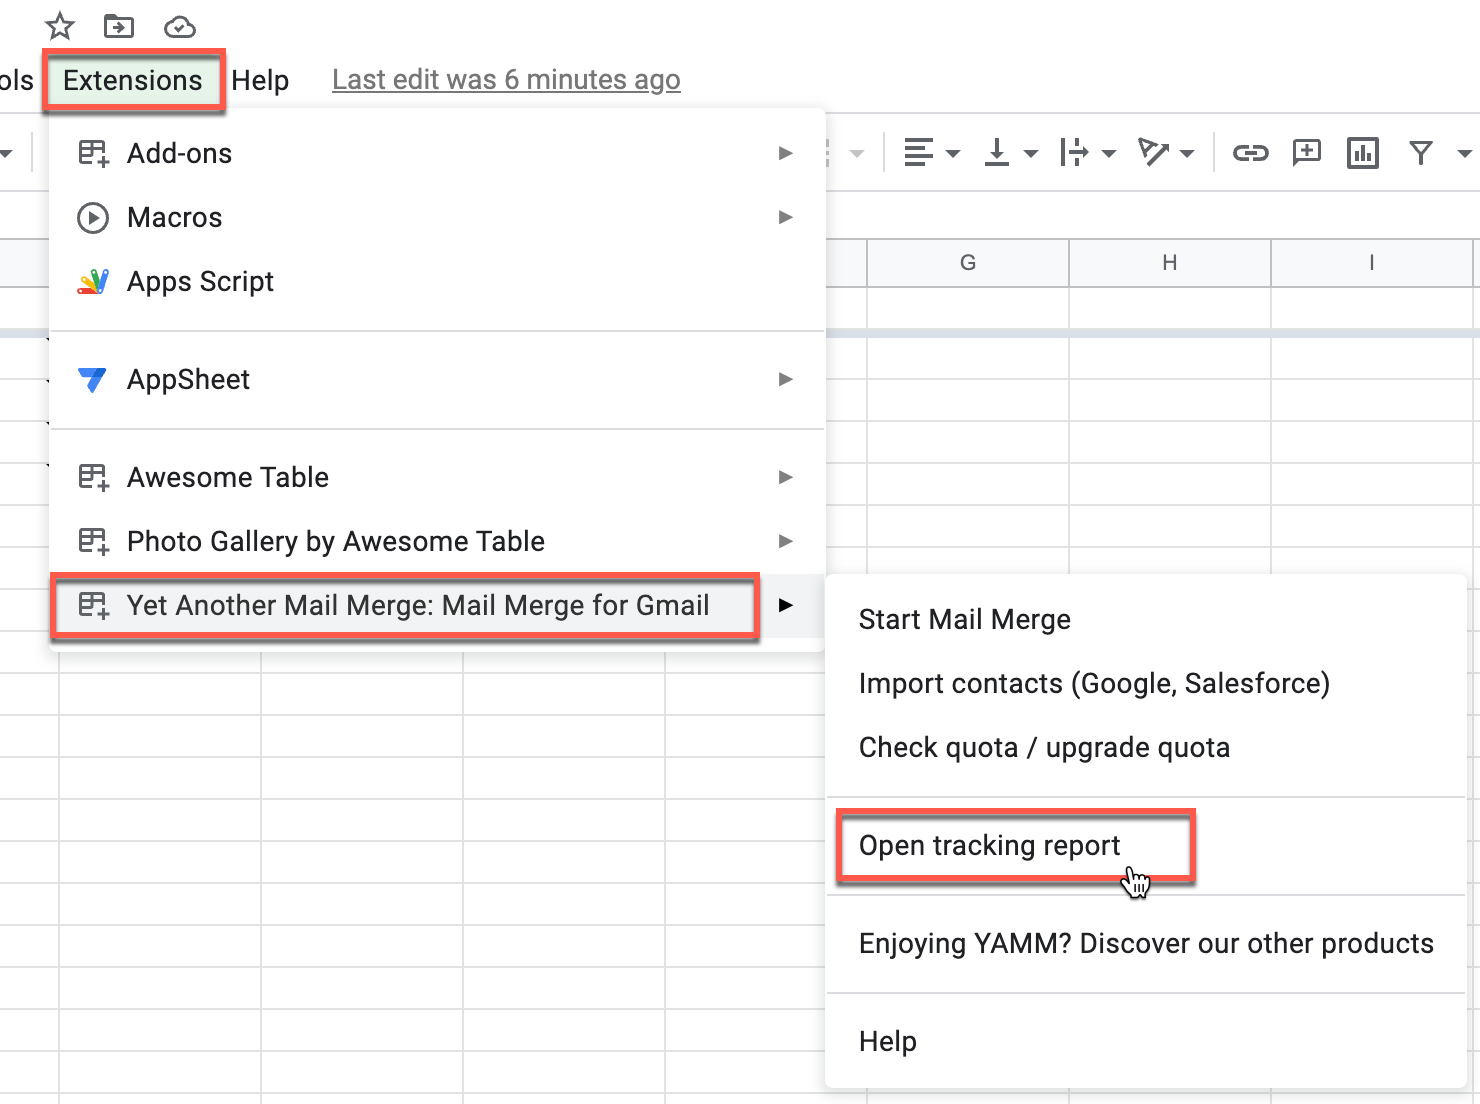Insert a comment

click(1306, 153)
